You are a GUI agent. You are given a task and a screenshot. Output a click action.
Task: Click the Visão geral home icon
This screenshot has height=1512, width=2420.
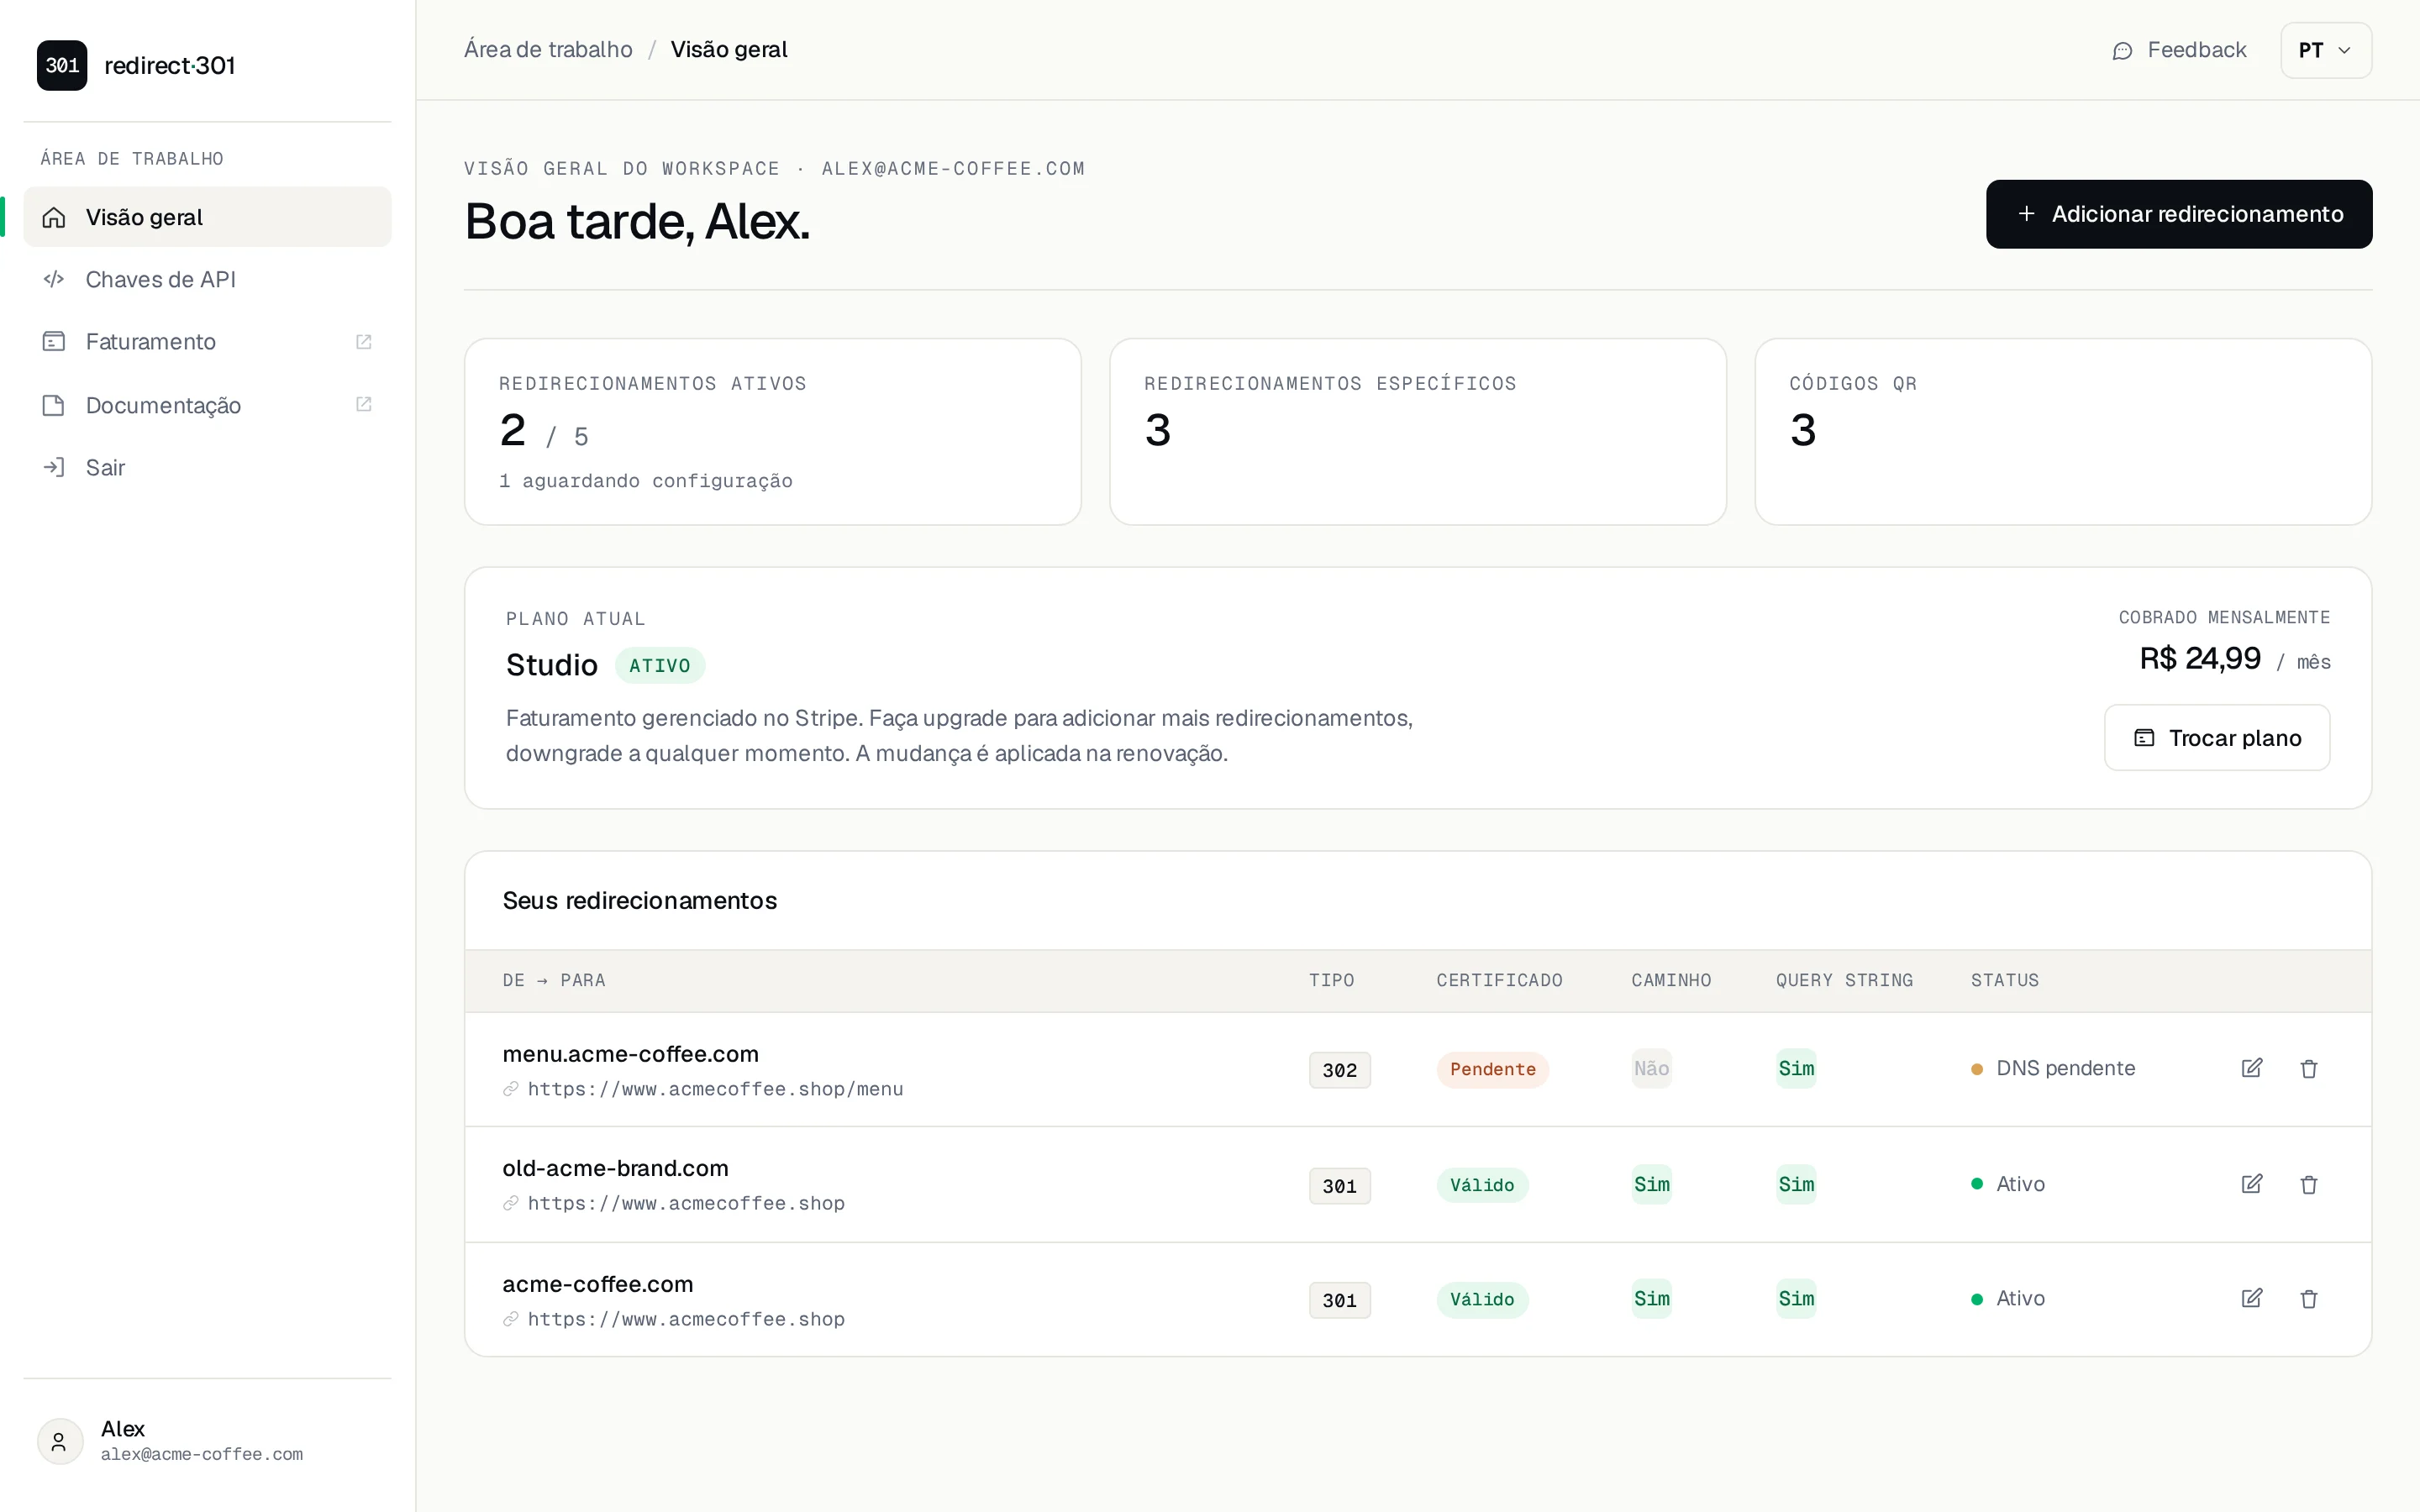(54, 217)
